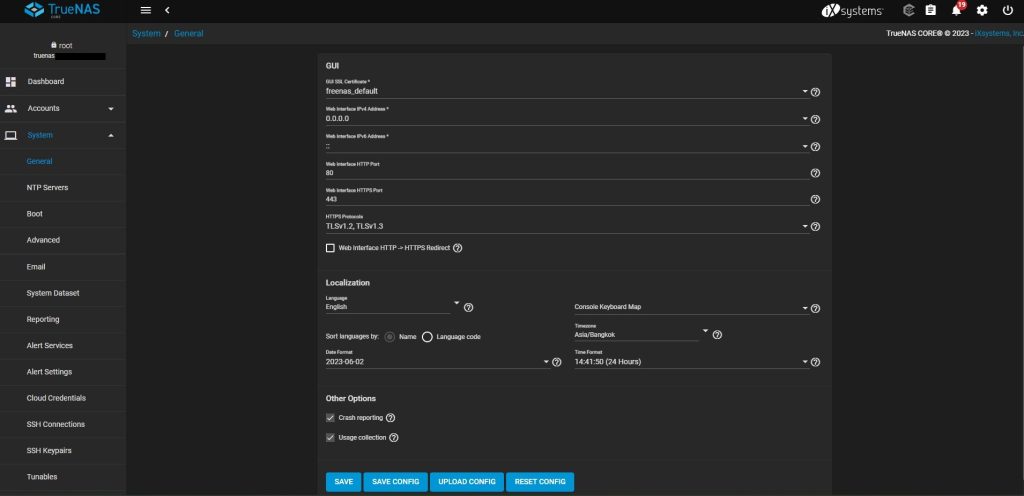
Task: Show help for Language field
Action: [x=468, y=307]
